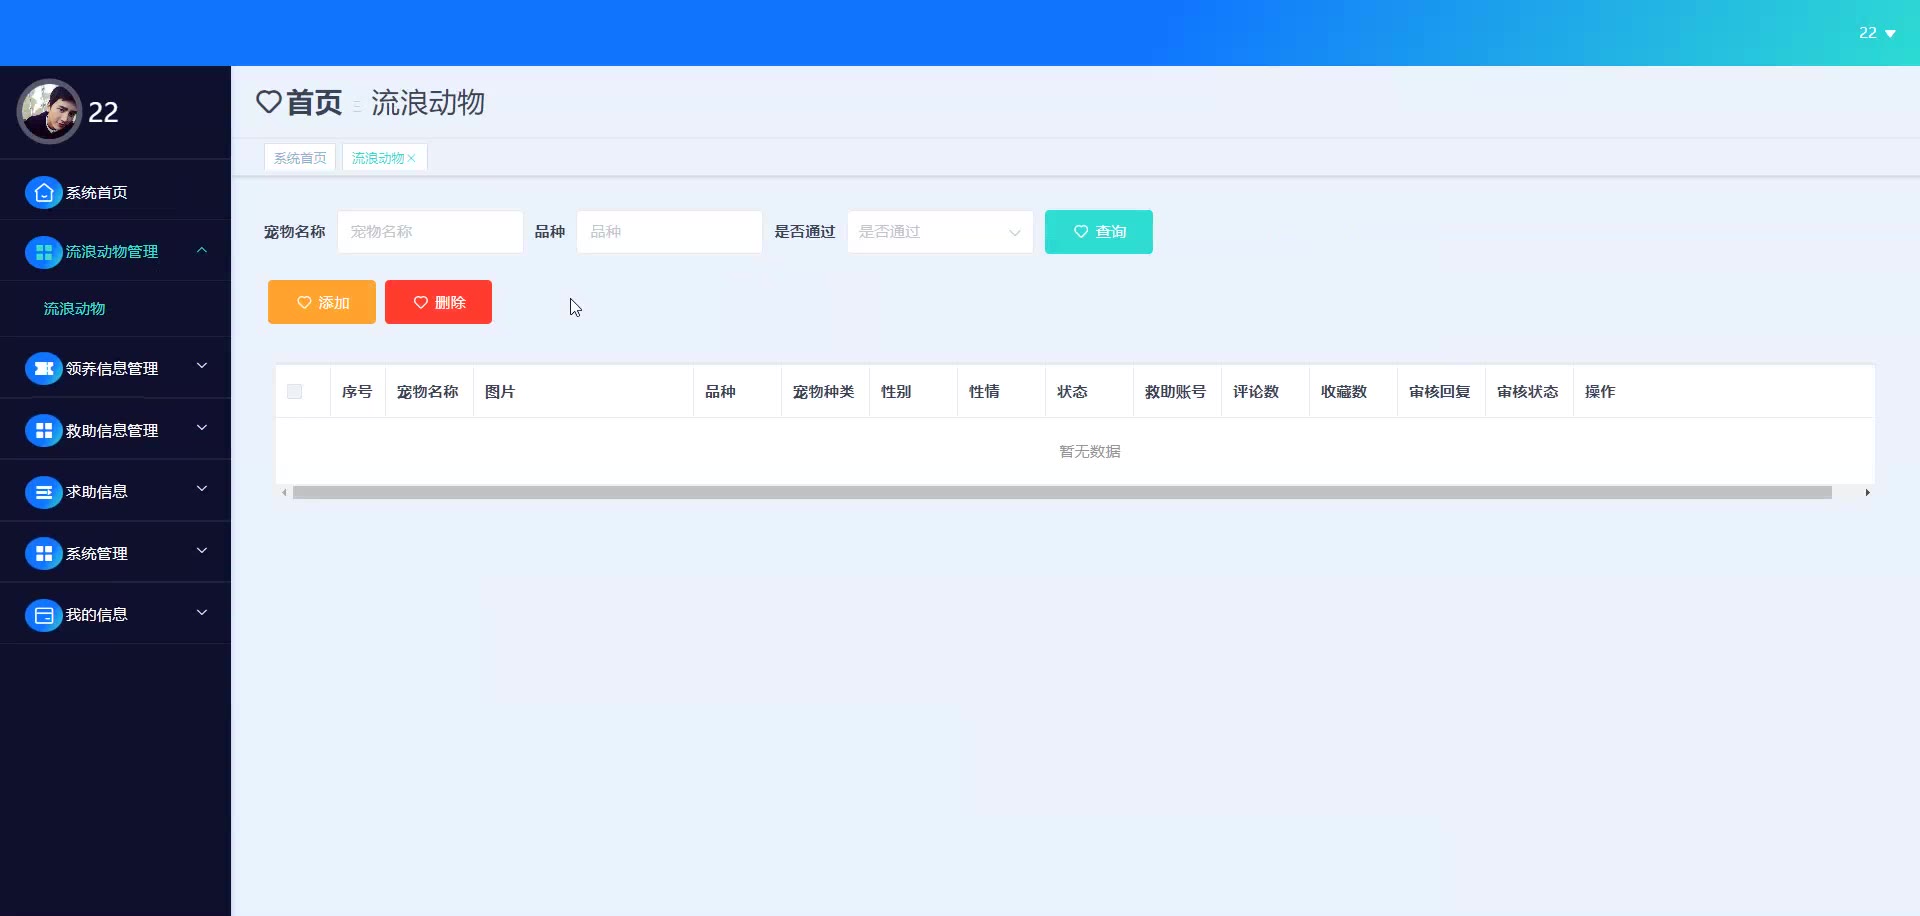
Task: Click the 查询 search button
Action: coord(1099,232)
